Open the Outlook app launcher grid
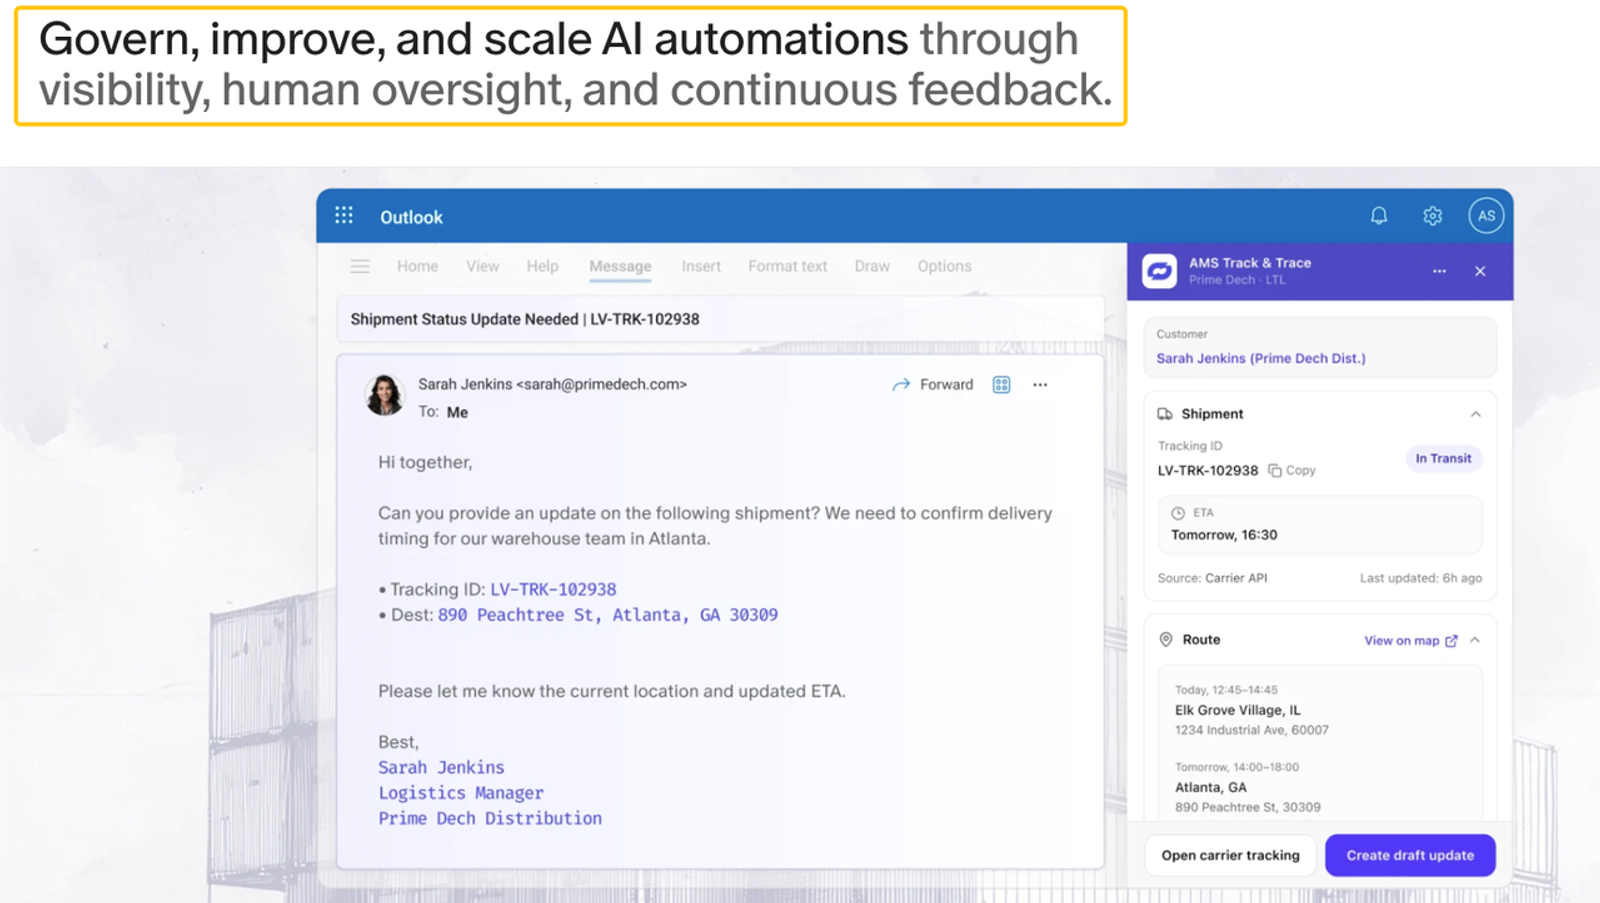Image resolution: width=1600 pixels, height=903 pixels. pos(344,216)
